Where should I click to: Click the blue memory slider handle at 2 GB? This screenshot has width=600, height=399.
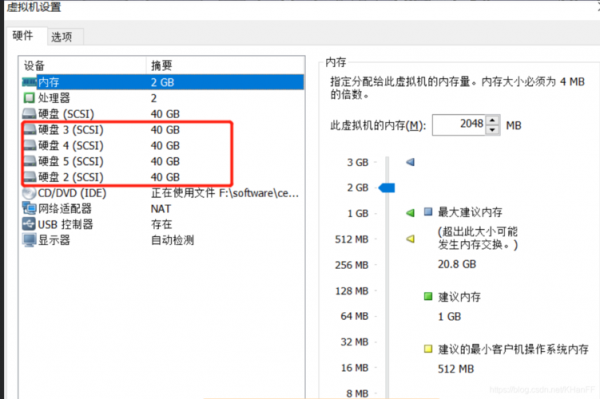386,188
